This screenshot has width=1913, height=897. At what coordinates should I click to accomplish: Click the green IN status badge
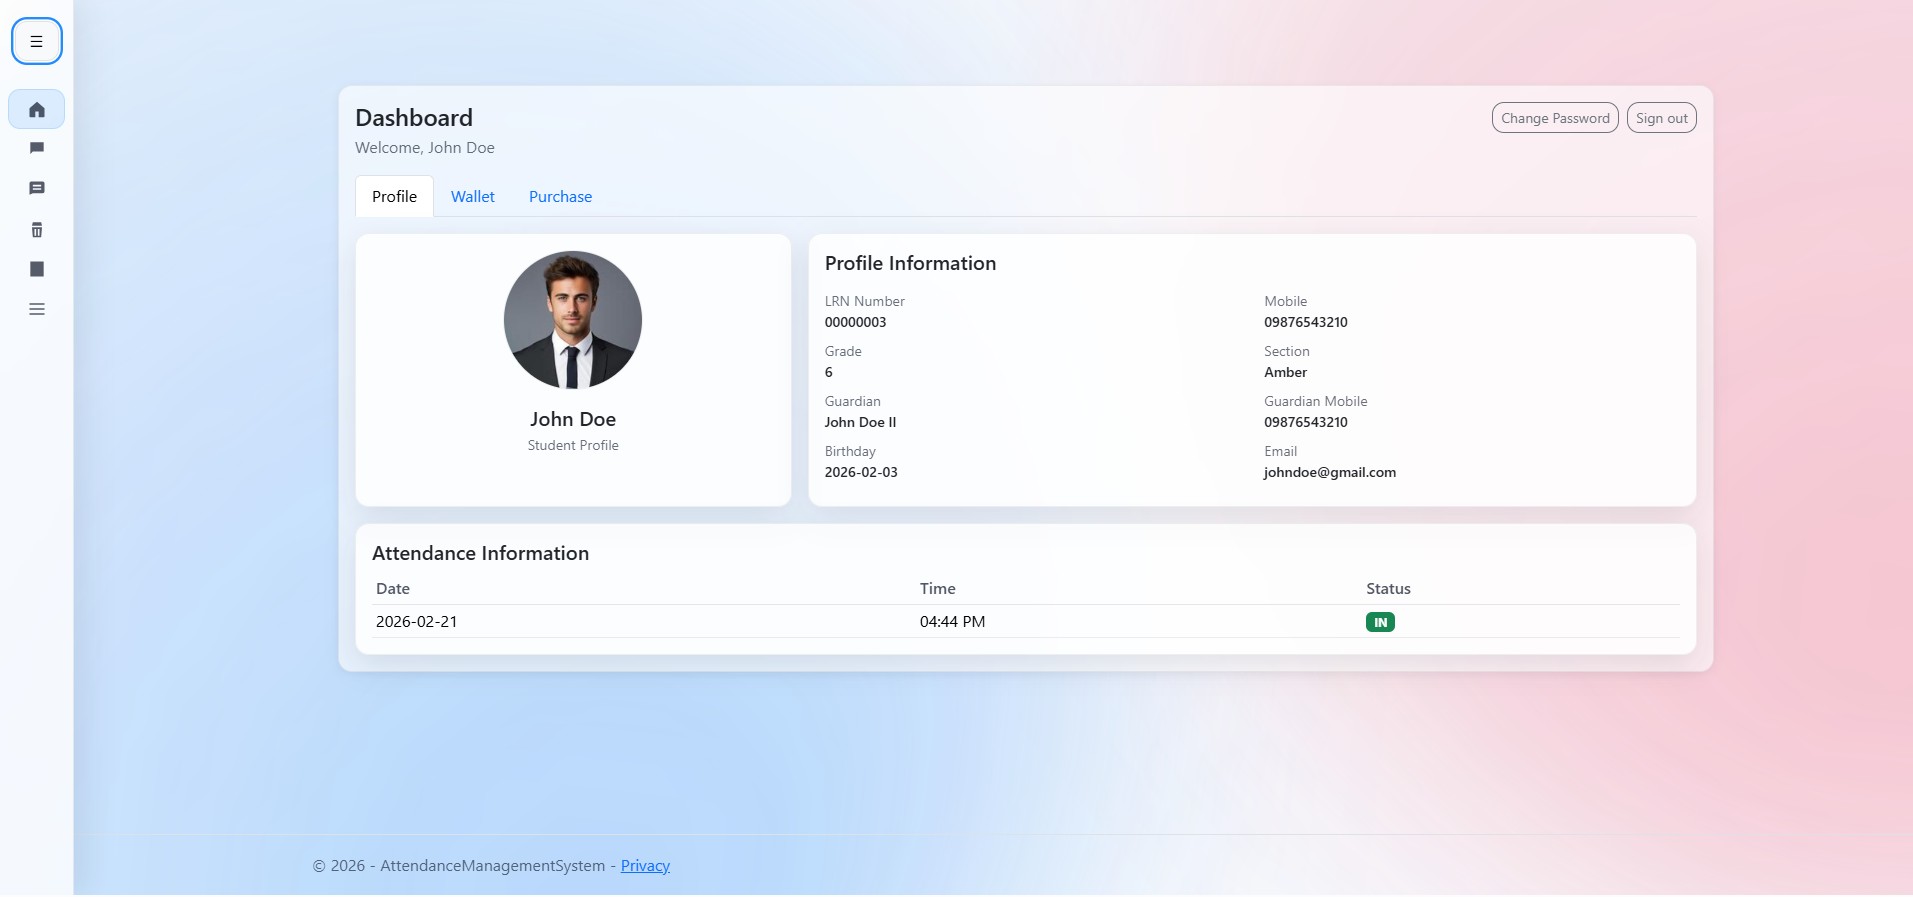point(1380,622)
